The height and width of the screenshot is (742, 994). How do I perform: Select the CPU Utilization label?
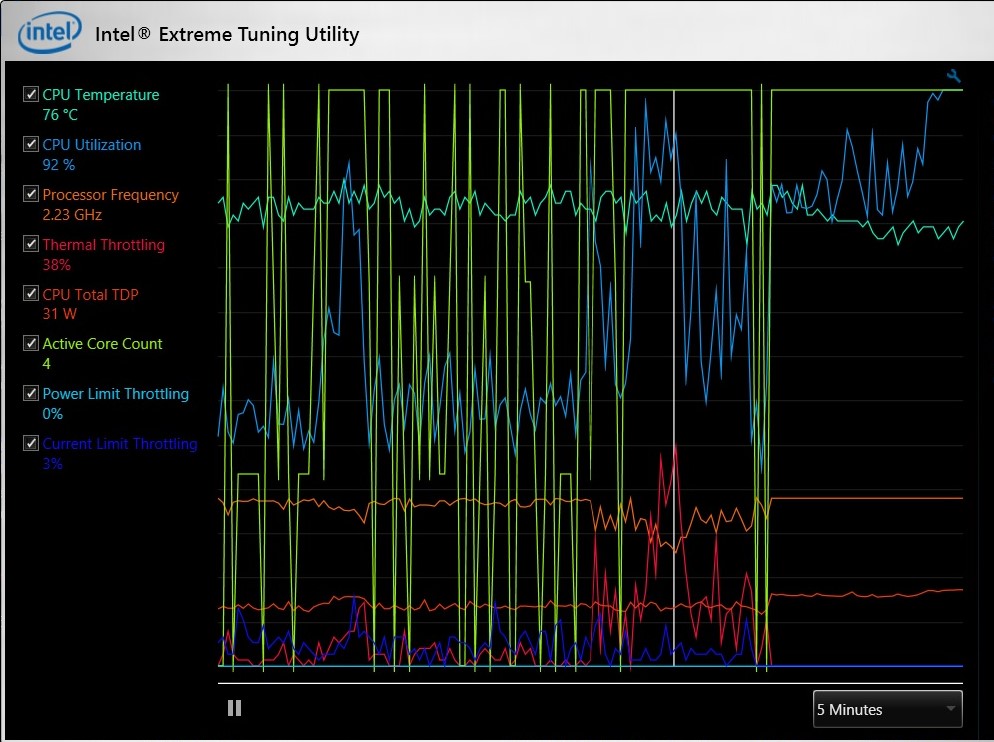click(x=92, y=145)
